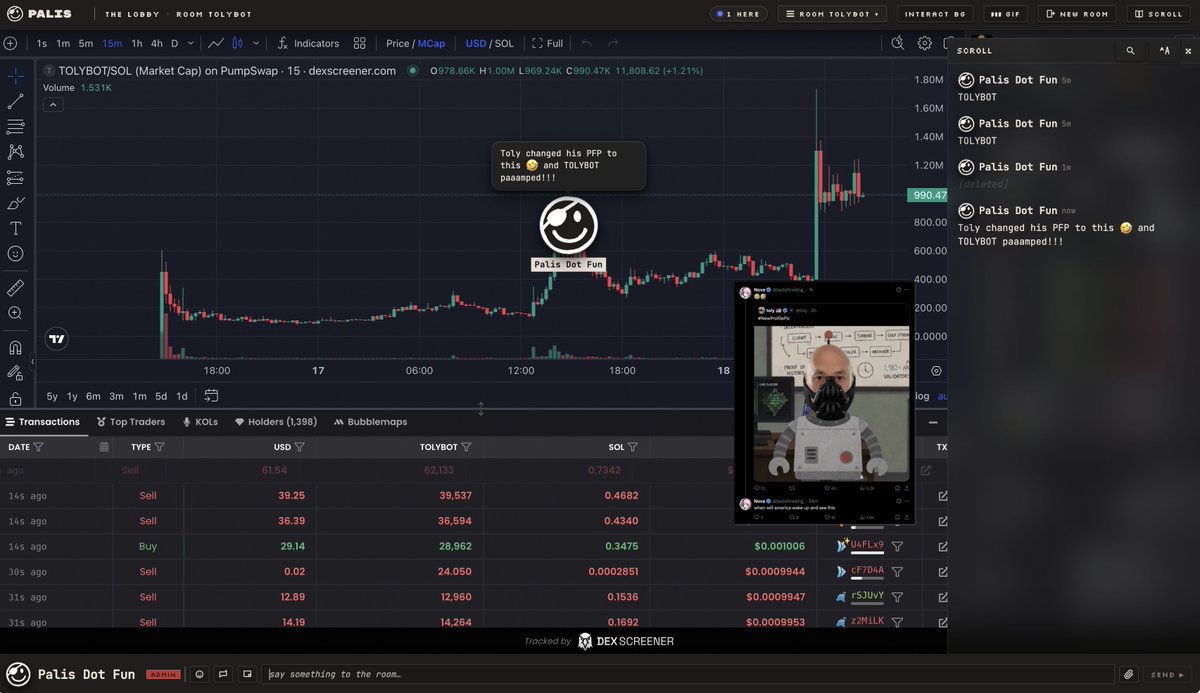This screenshot has height=693, width=1200.
Task: Click the Interact BG button
Action: tap(935, 14)
